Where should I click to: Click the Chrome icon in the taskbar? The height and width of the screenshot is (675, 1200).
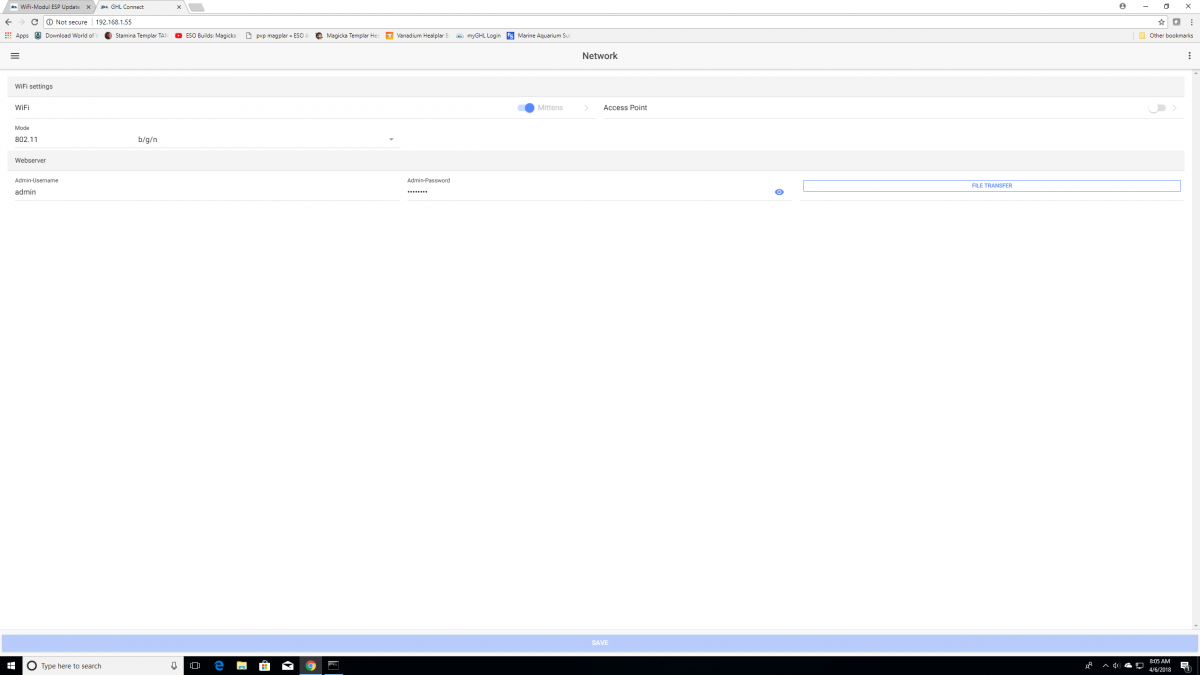tap(311, 665)
